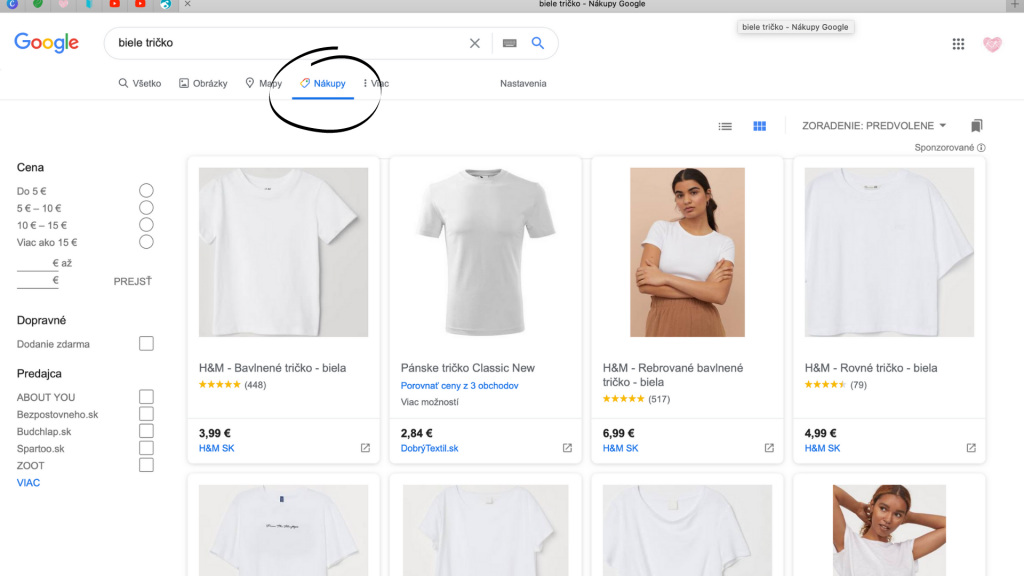The height and width of the screenshot is (576, 1024).
Task: Open Pánske tričko Classic New title
Action: click(468, 368)
